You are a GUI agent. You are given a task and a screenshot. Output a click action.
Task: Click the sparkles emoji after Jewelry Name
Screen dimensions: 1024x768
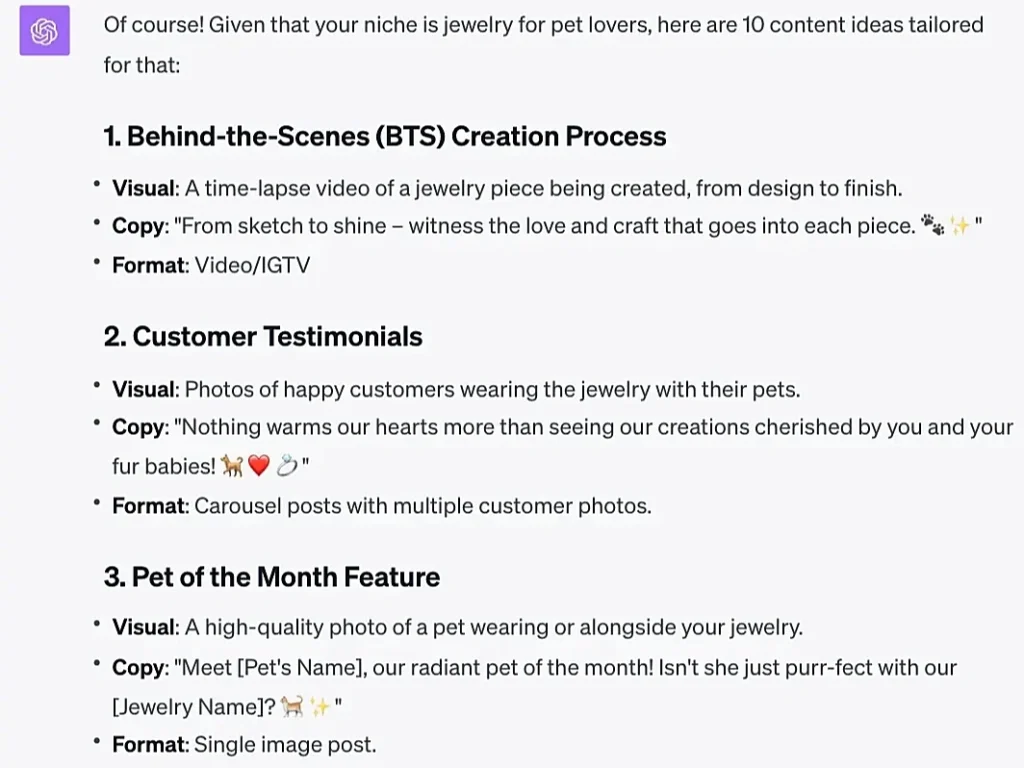(320, 707)
